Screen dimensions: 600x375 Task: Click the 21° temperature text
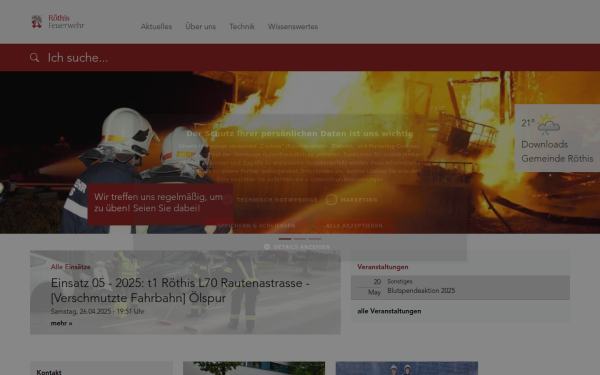tap(528, 123)
